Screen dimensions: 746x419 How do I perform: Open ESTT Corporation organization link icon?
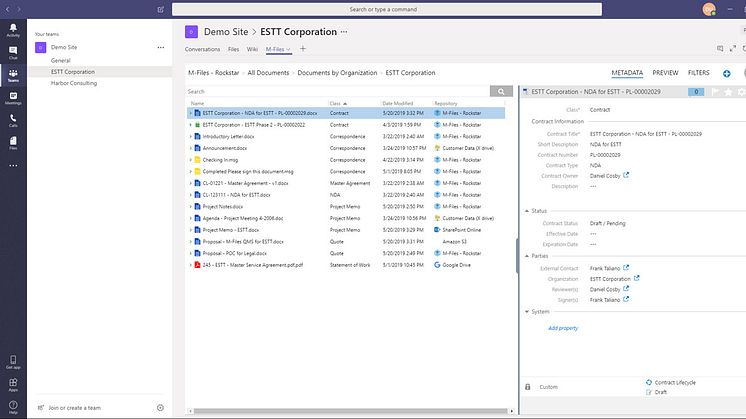[637, 279]
